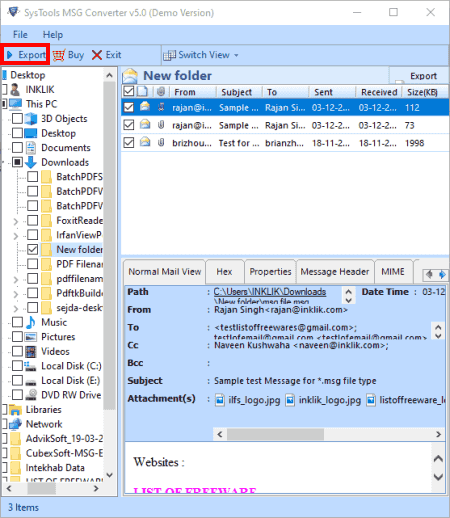Check the Pictures folder checkbox
This screenshot has height=518, width=450.
[x=17, y=337]
